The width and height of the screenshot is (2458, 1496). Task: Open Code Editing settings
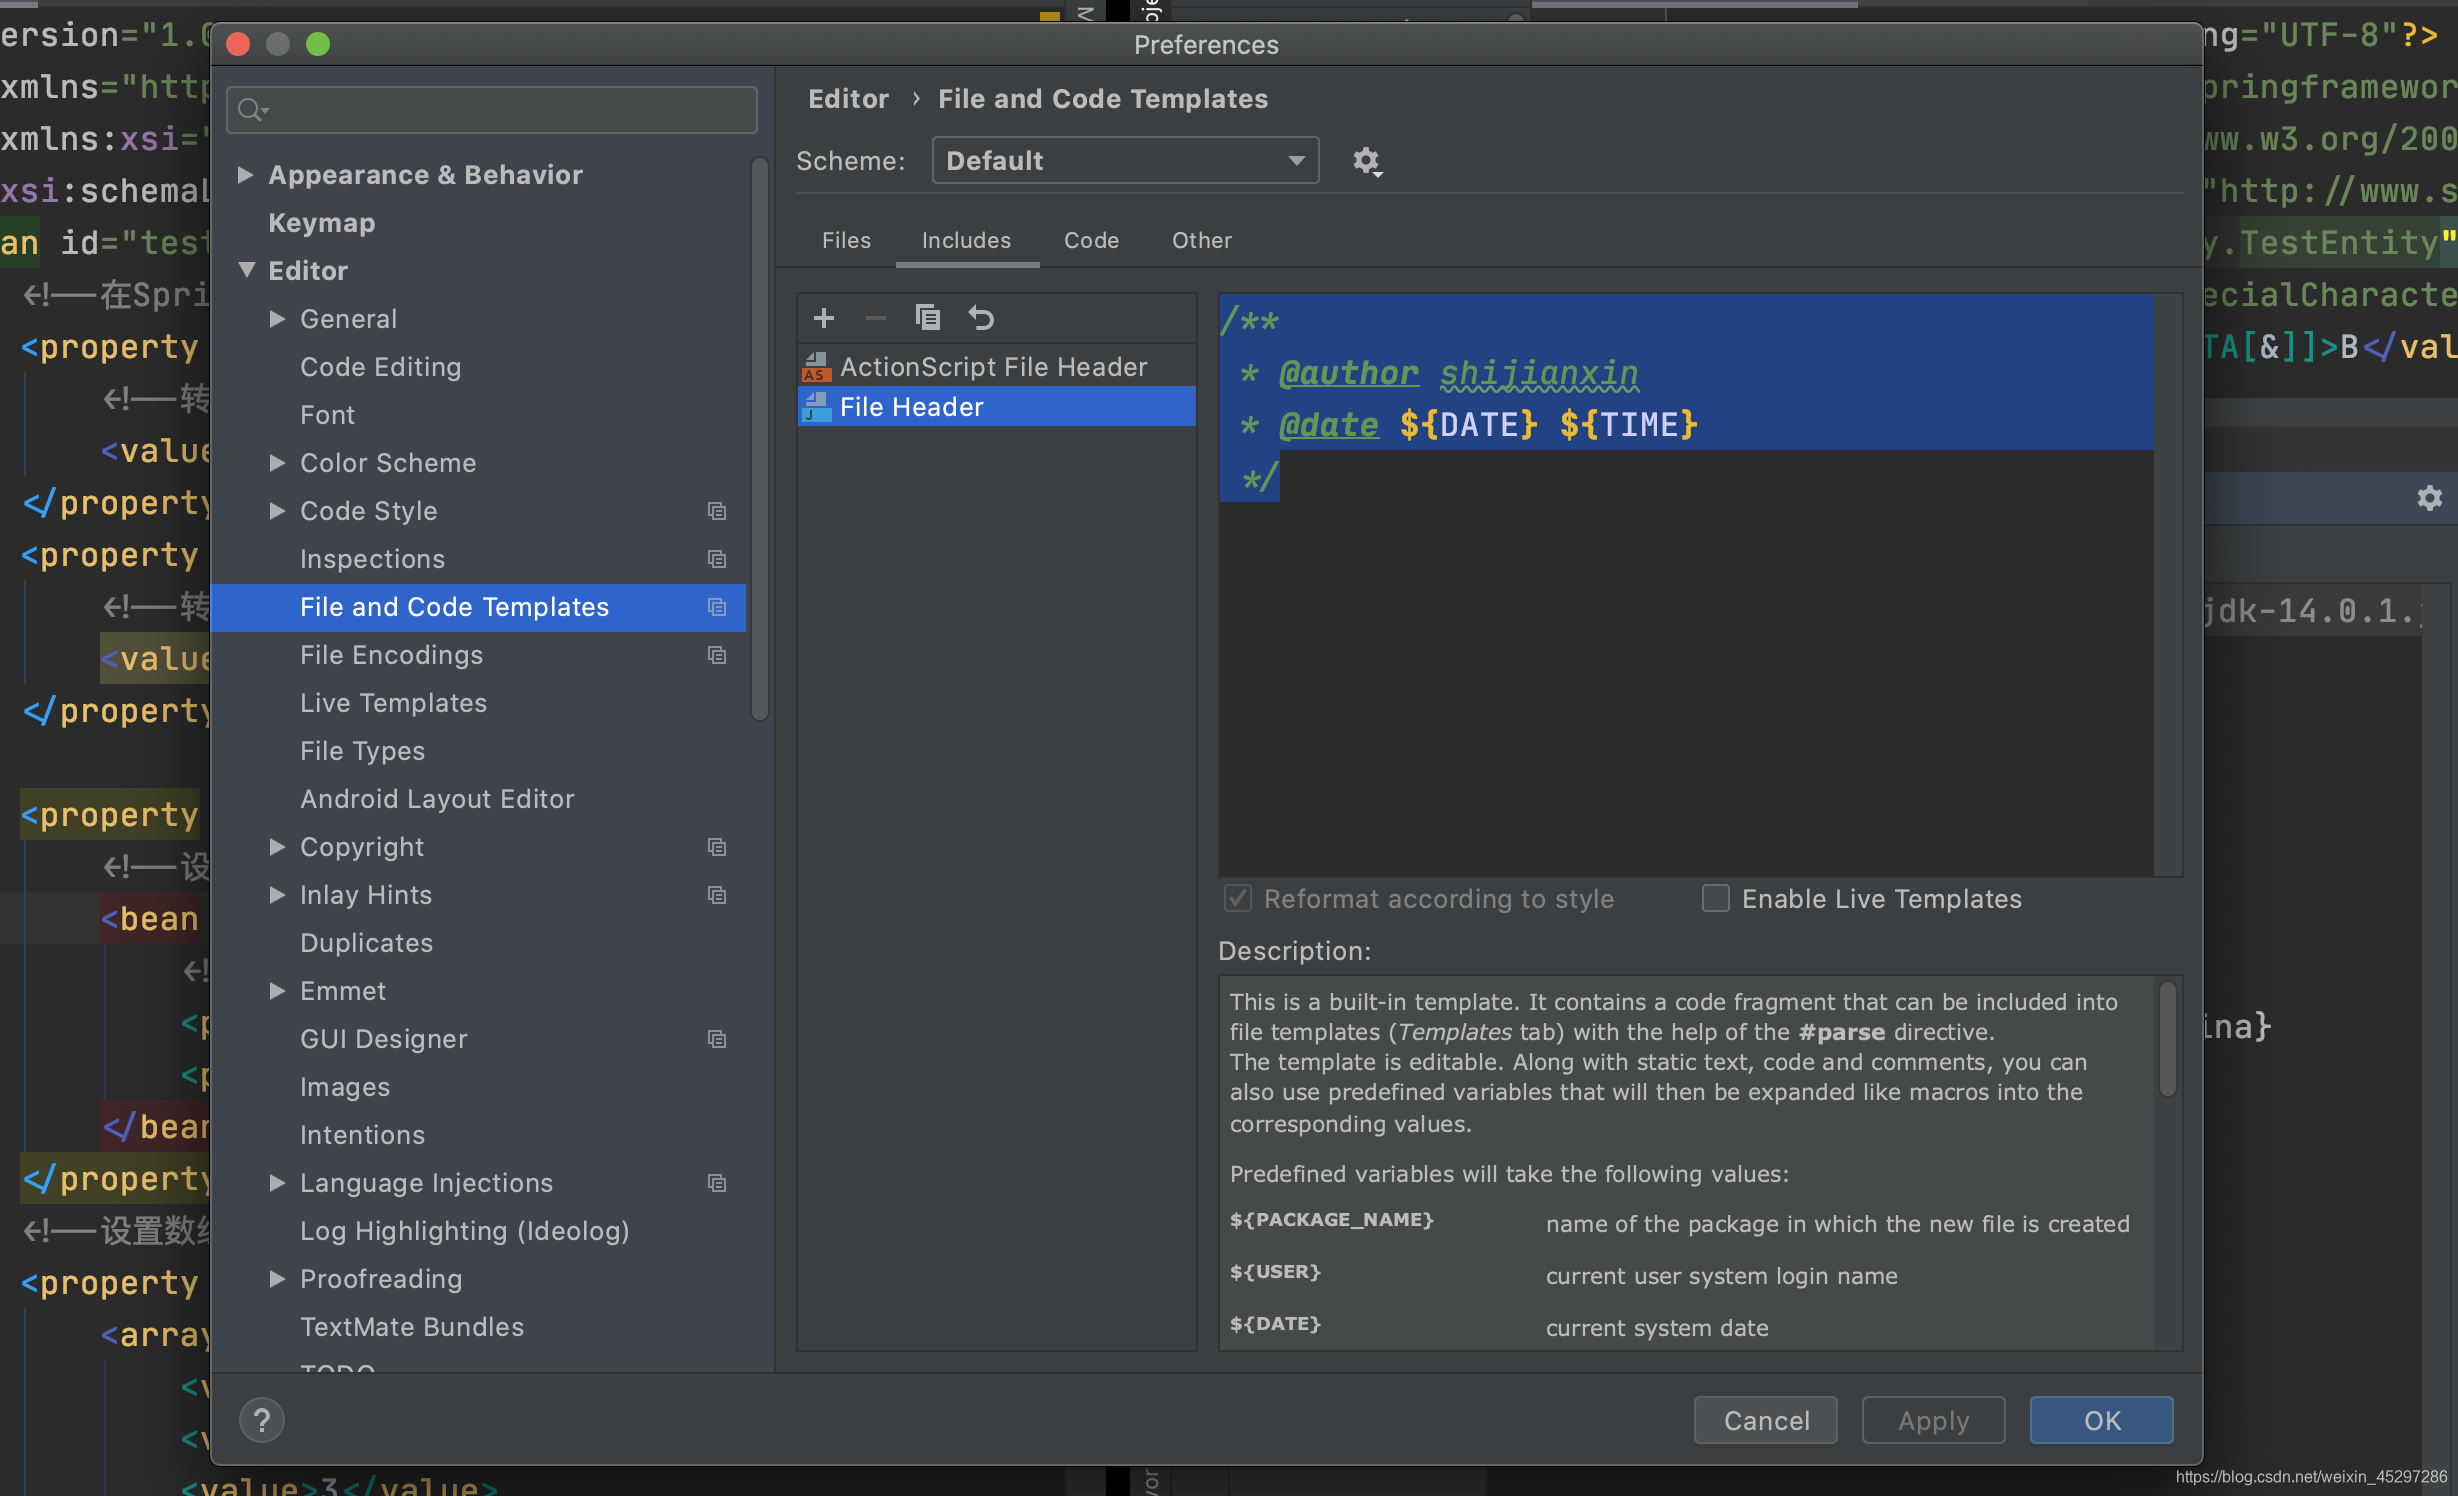point(381,367)
